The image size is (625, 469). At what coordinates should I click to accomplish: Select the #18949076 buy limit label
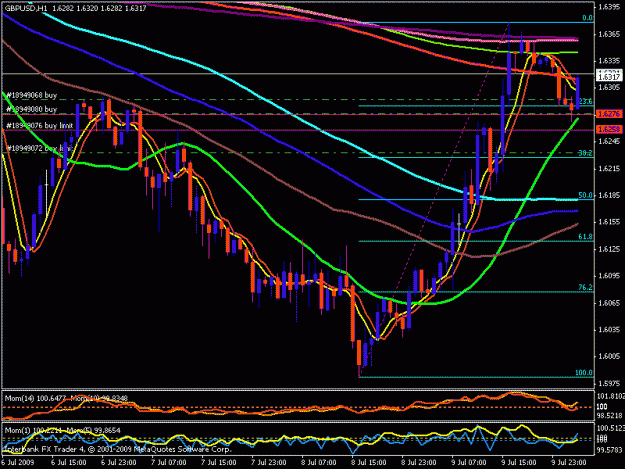40,126
